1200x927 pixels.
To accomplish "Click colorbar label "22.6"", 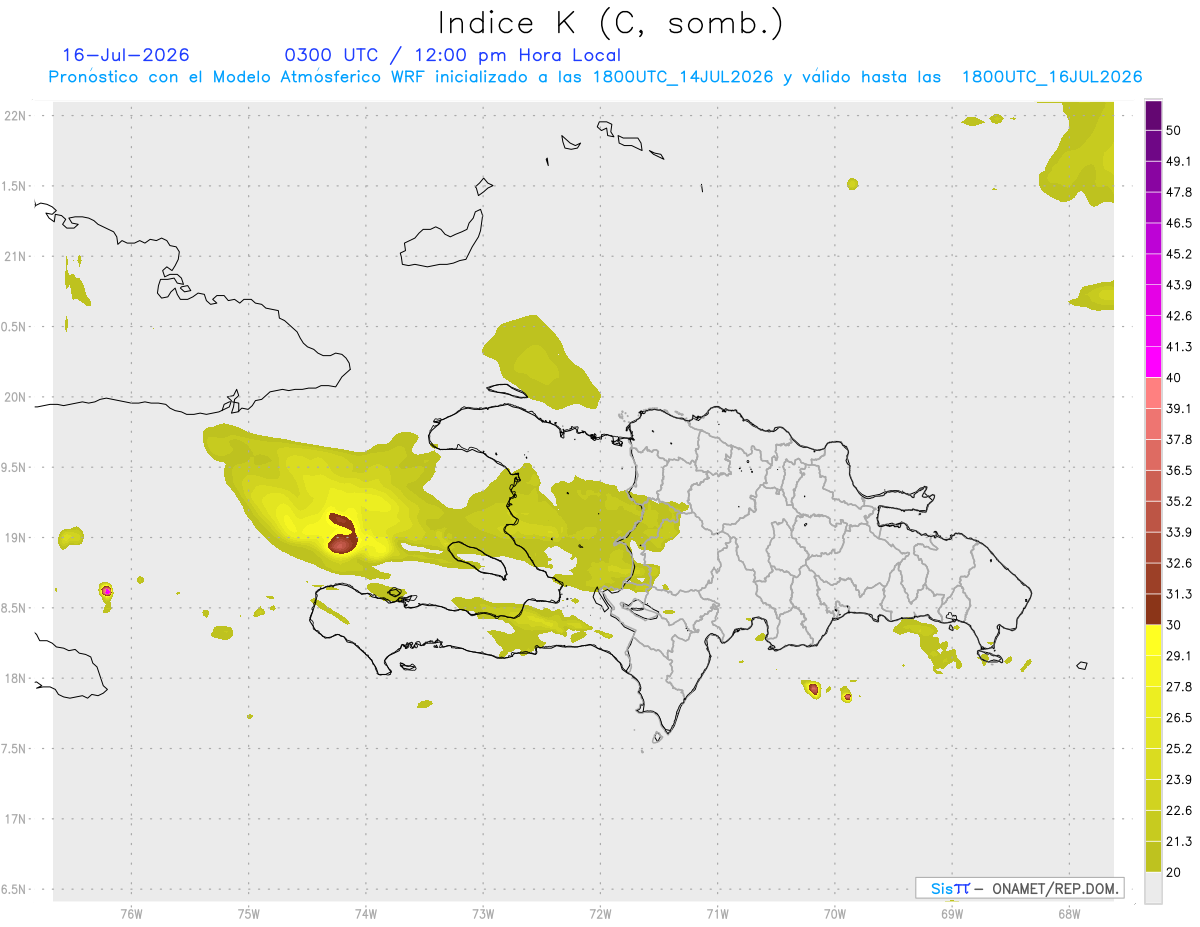I will coord(1179,810).
